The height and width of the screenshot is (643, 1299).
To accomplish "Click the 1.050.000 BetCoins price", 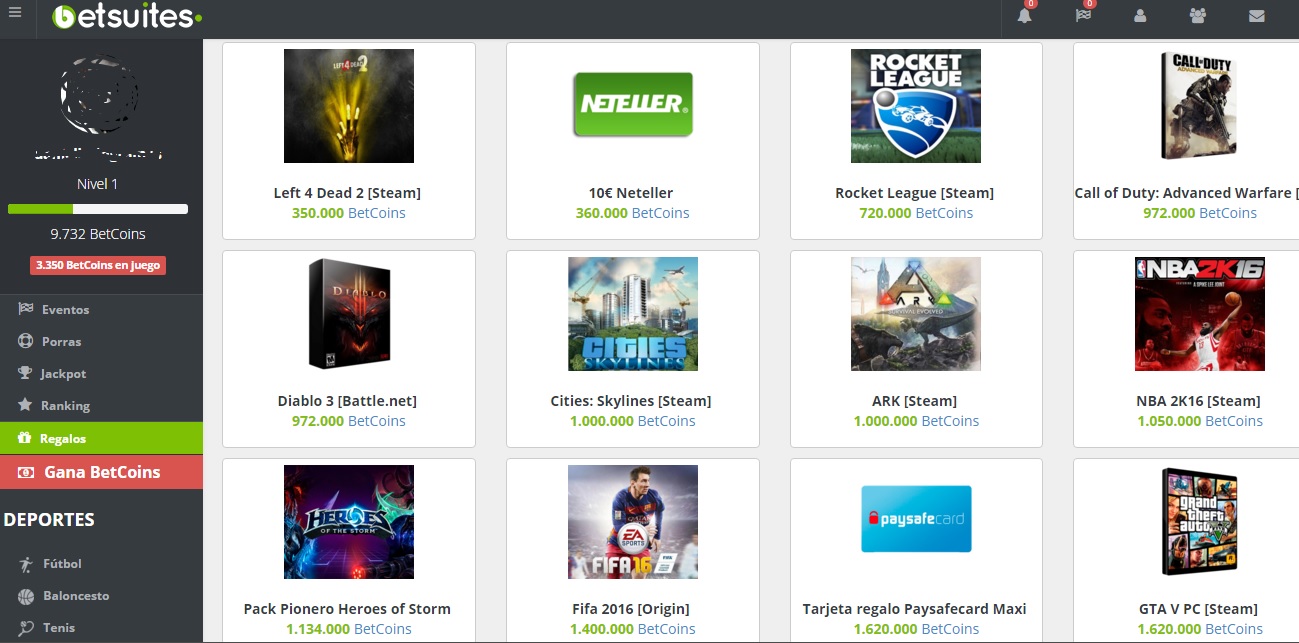I will (x=1200, y=421).
